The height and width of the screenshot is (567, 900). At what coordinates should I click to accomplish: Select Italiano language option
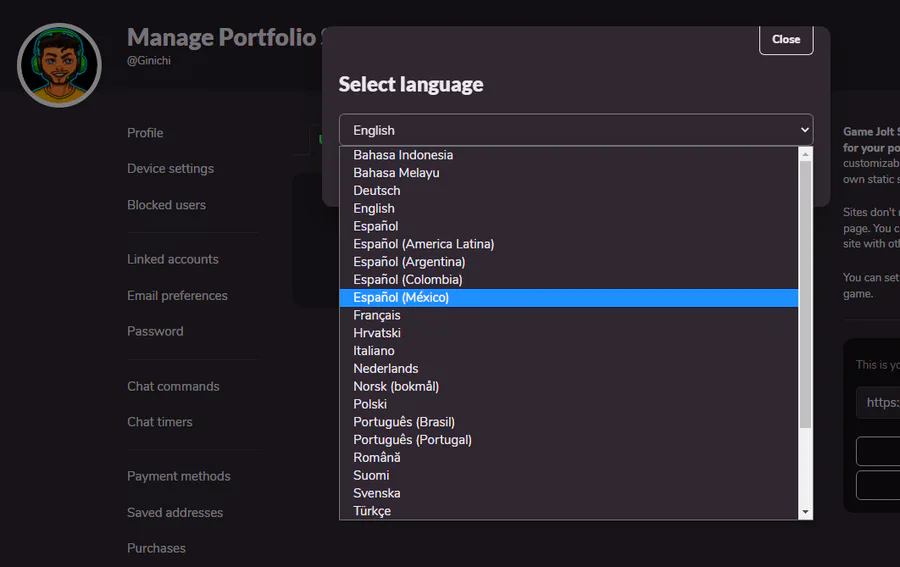[x=374, y=351]
